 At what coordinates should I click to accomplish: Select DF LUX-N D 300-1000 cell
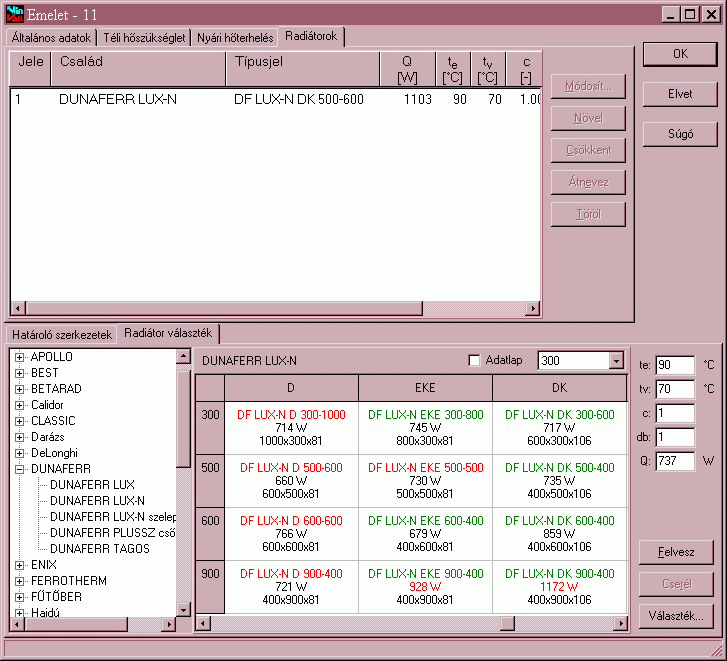click(x=291, y=428)
